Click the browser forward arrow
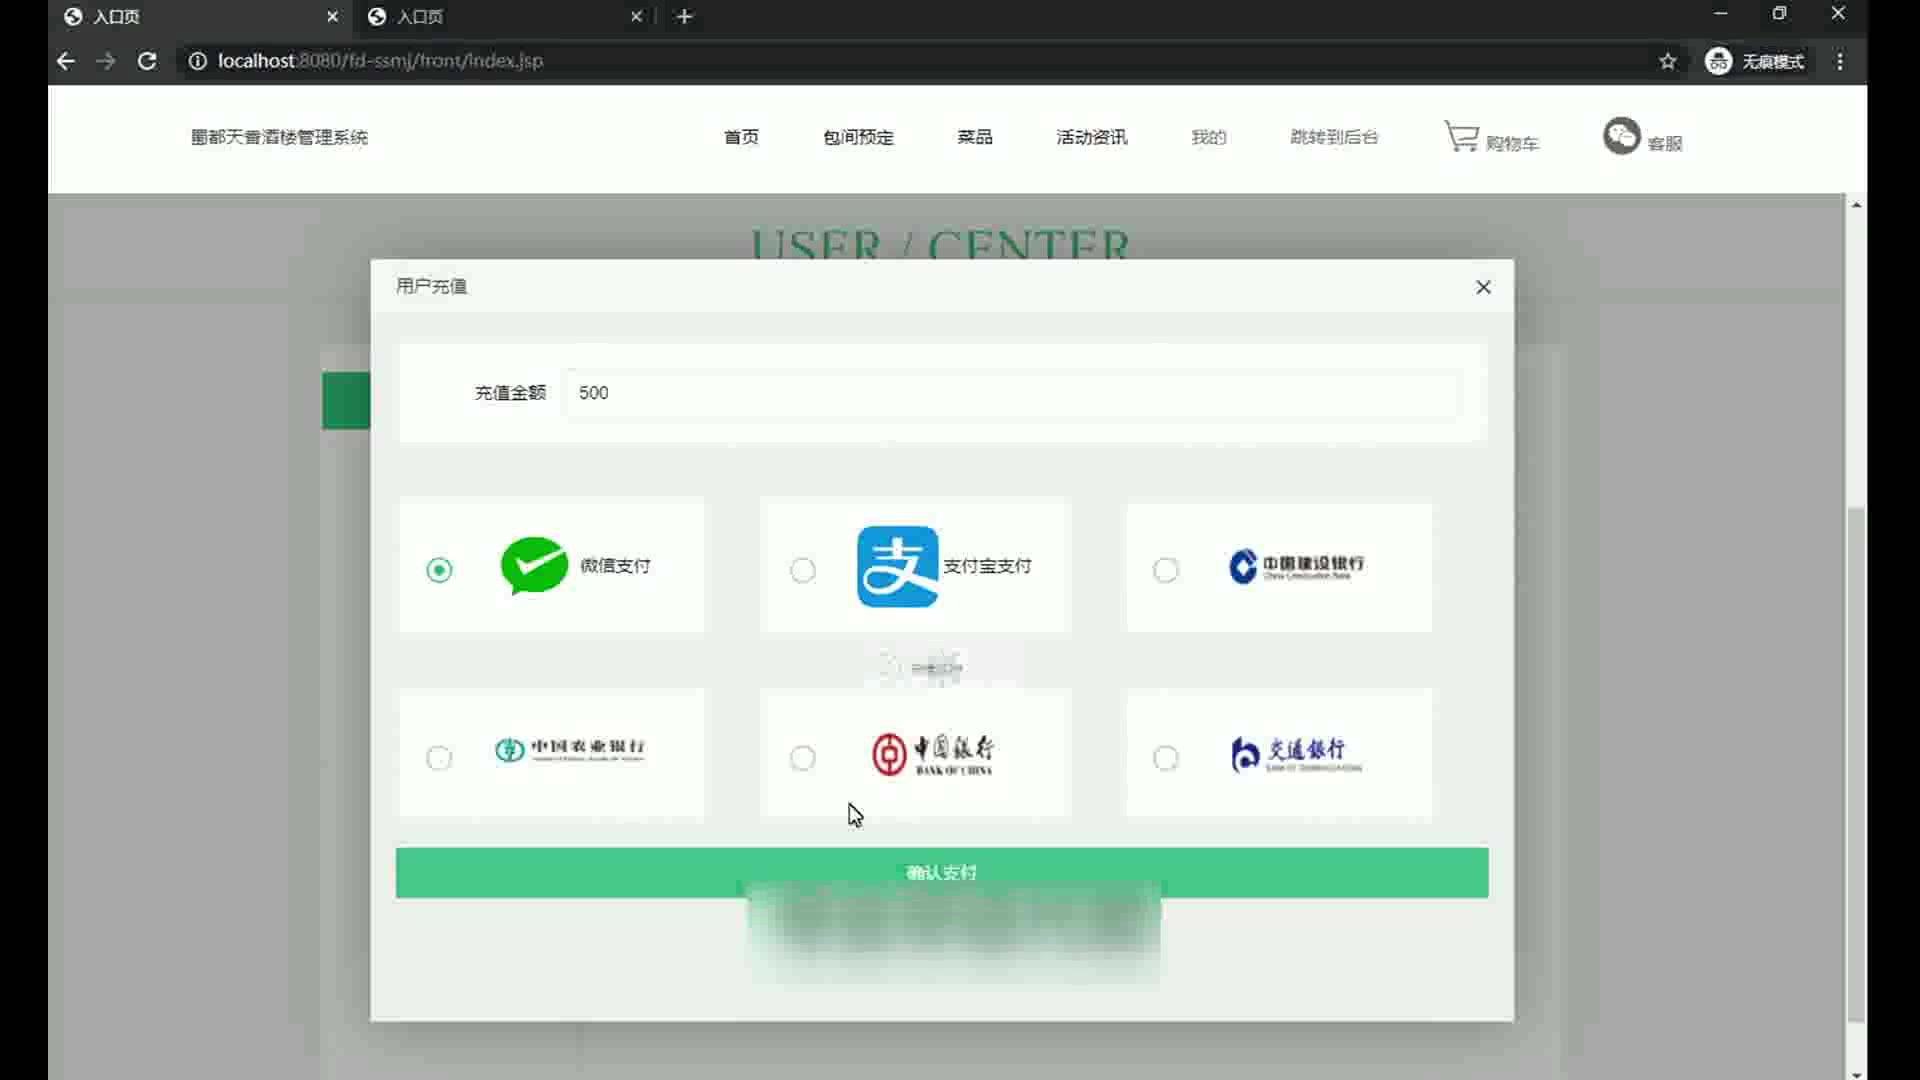The width and height of the screenshot is (1920, 1080). tap(105, 61)
